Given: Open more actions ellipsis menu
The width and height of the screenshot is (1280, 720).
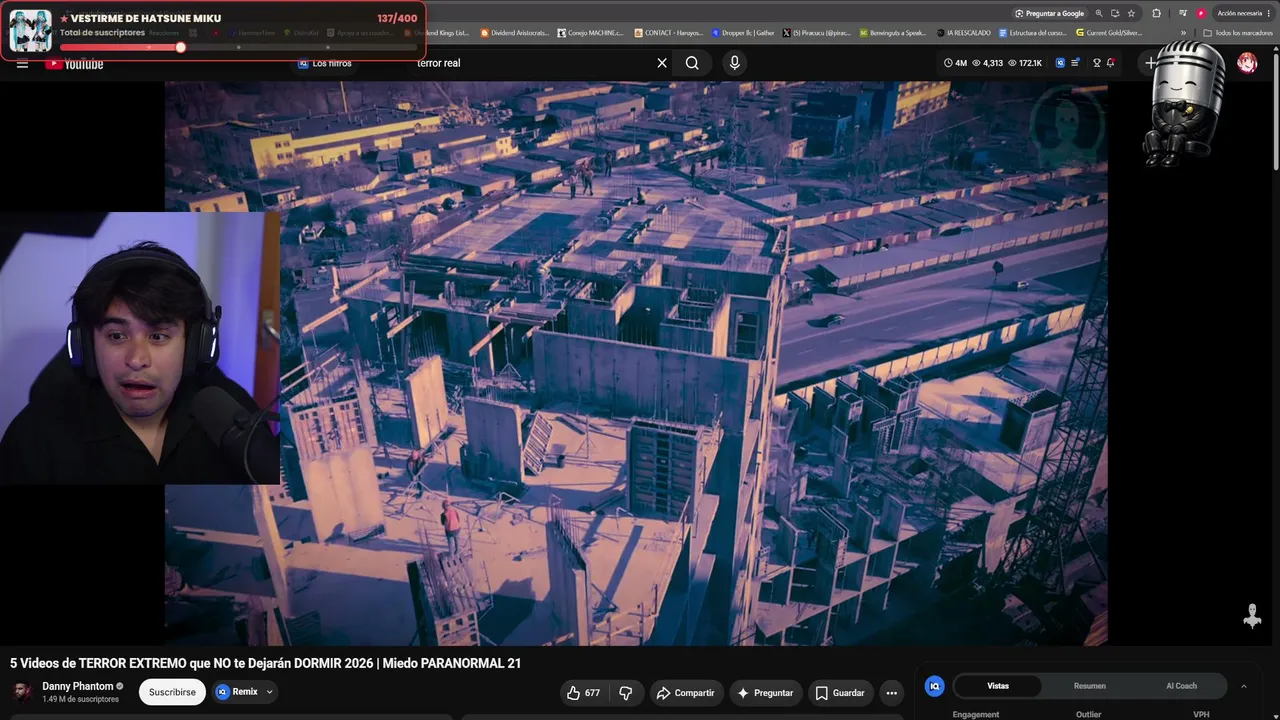Looking at the screenshot, I should 891,693.
